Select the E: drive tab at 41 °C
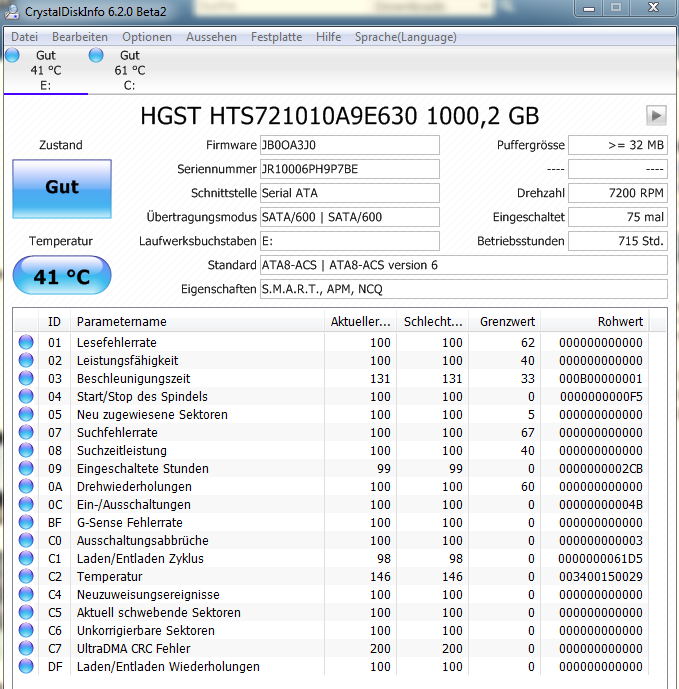The width and height of the screenshot is (679, 689). click(46, 70)
